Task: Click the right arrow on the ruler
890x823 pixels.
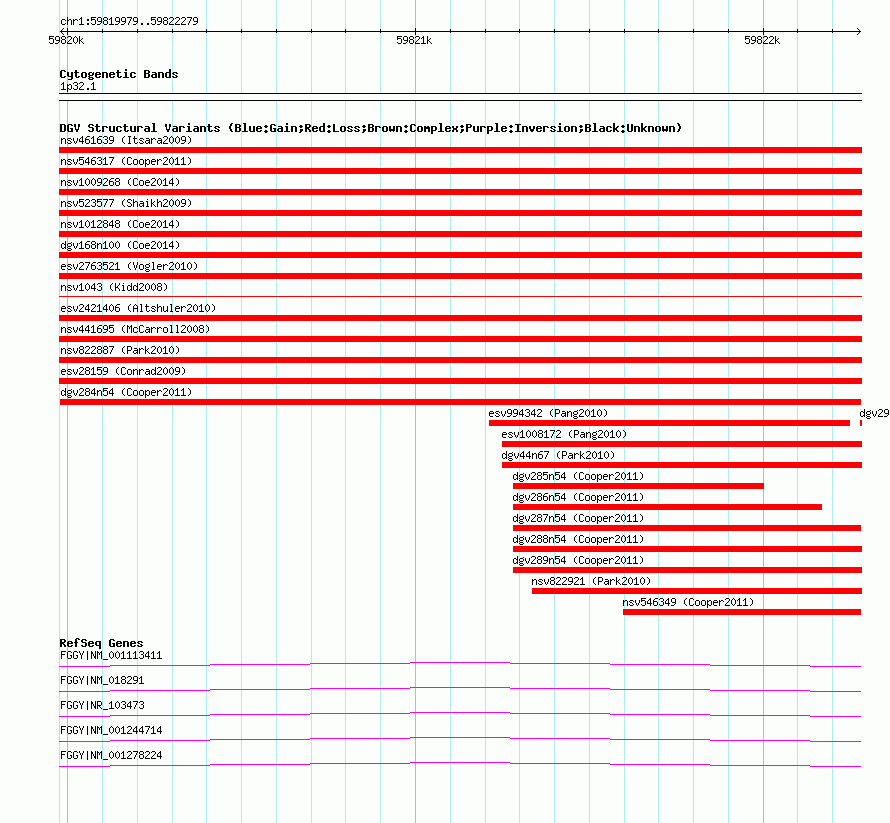Action: 858,32
